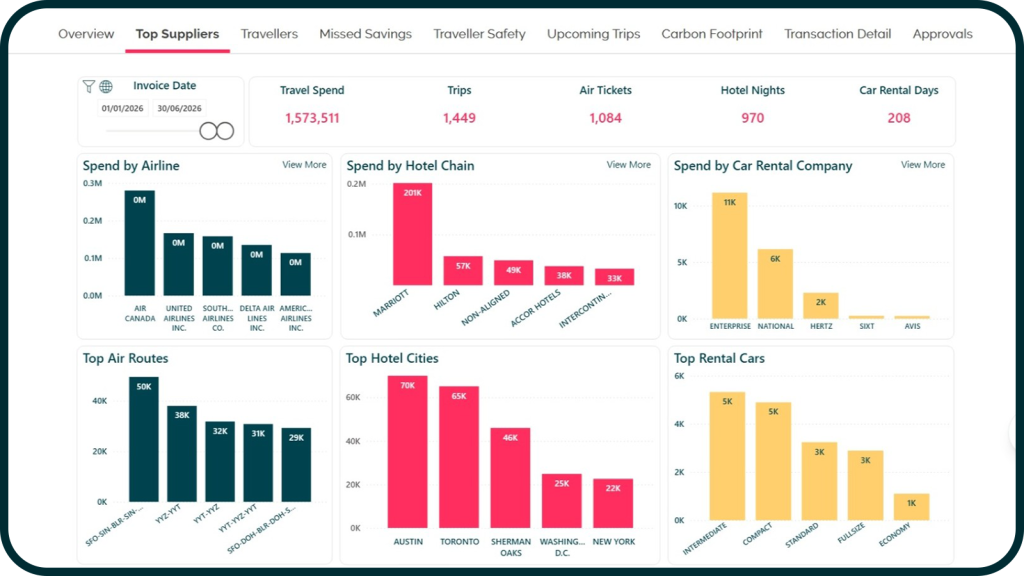1024x576 pixels.
Task: Select the American Airlines bar
Action: click(x=296, y=274)
